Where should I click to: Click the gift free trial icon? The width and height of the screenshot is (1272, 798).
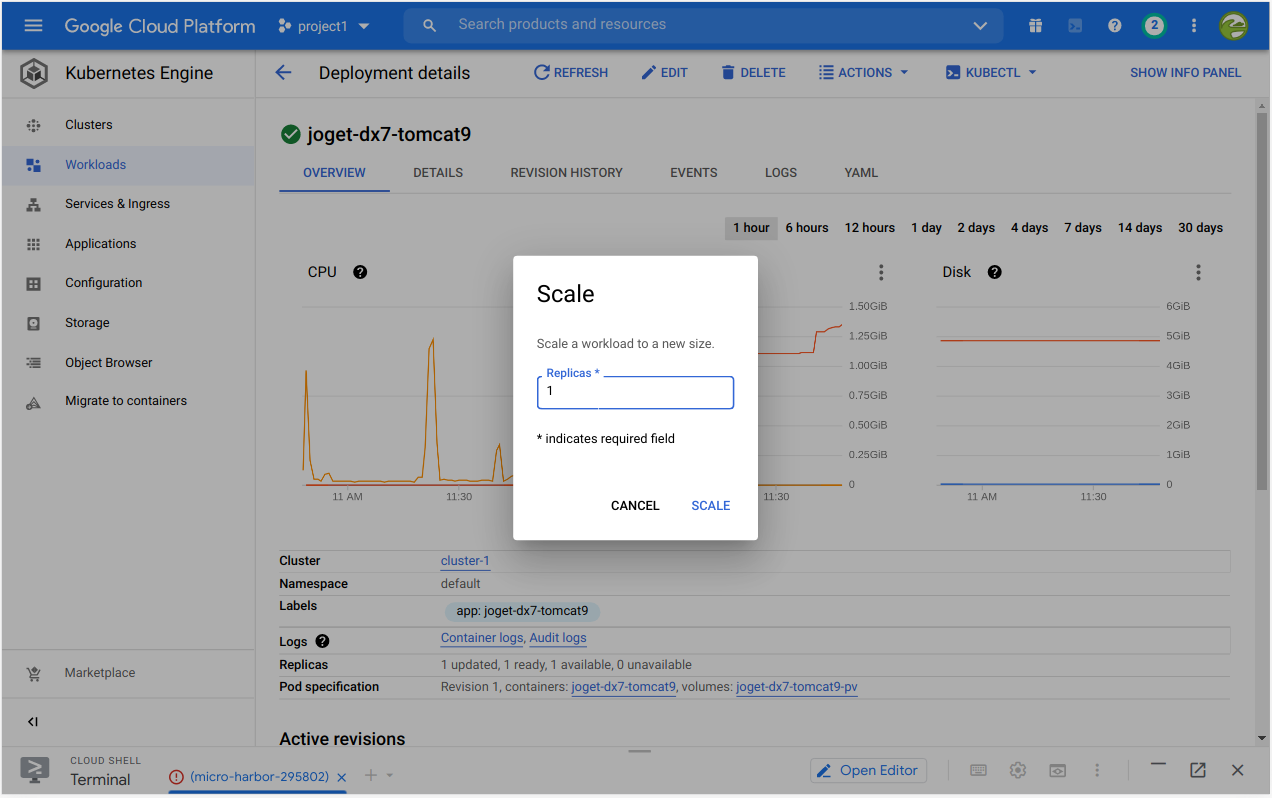tap(1035, 26)
